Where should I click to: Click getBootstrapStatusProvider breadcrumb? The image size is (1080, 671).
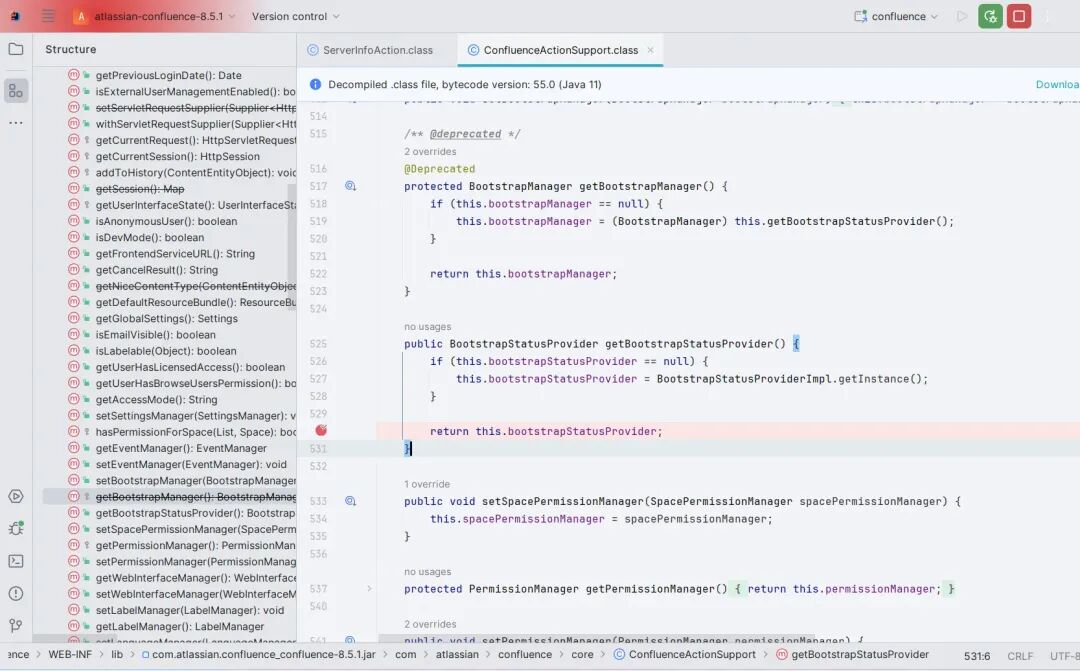click(x=853, y=654)
